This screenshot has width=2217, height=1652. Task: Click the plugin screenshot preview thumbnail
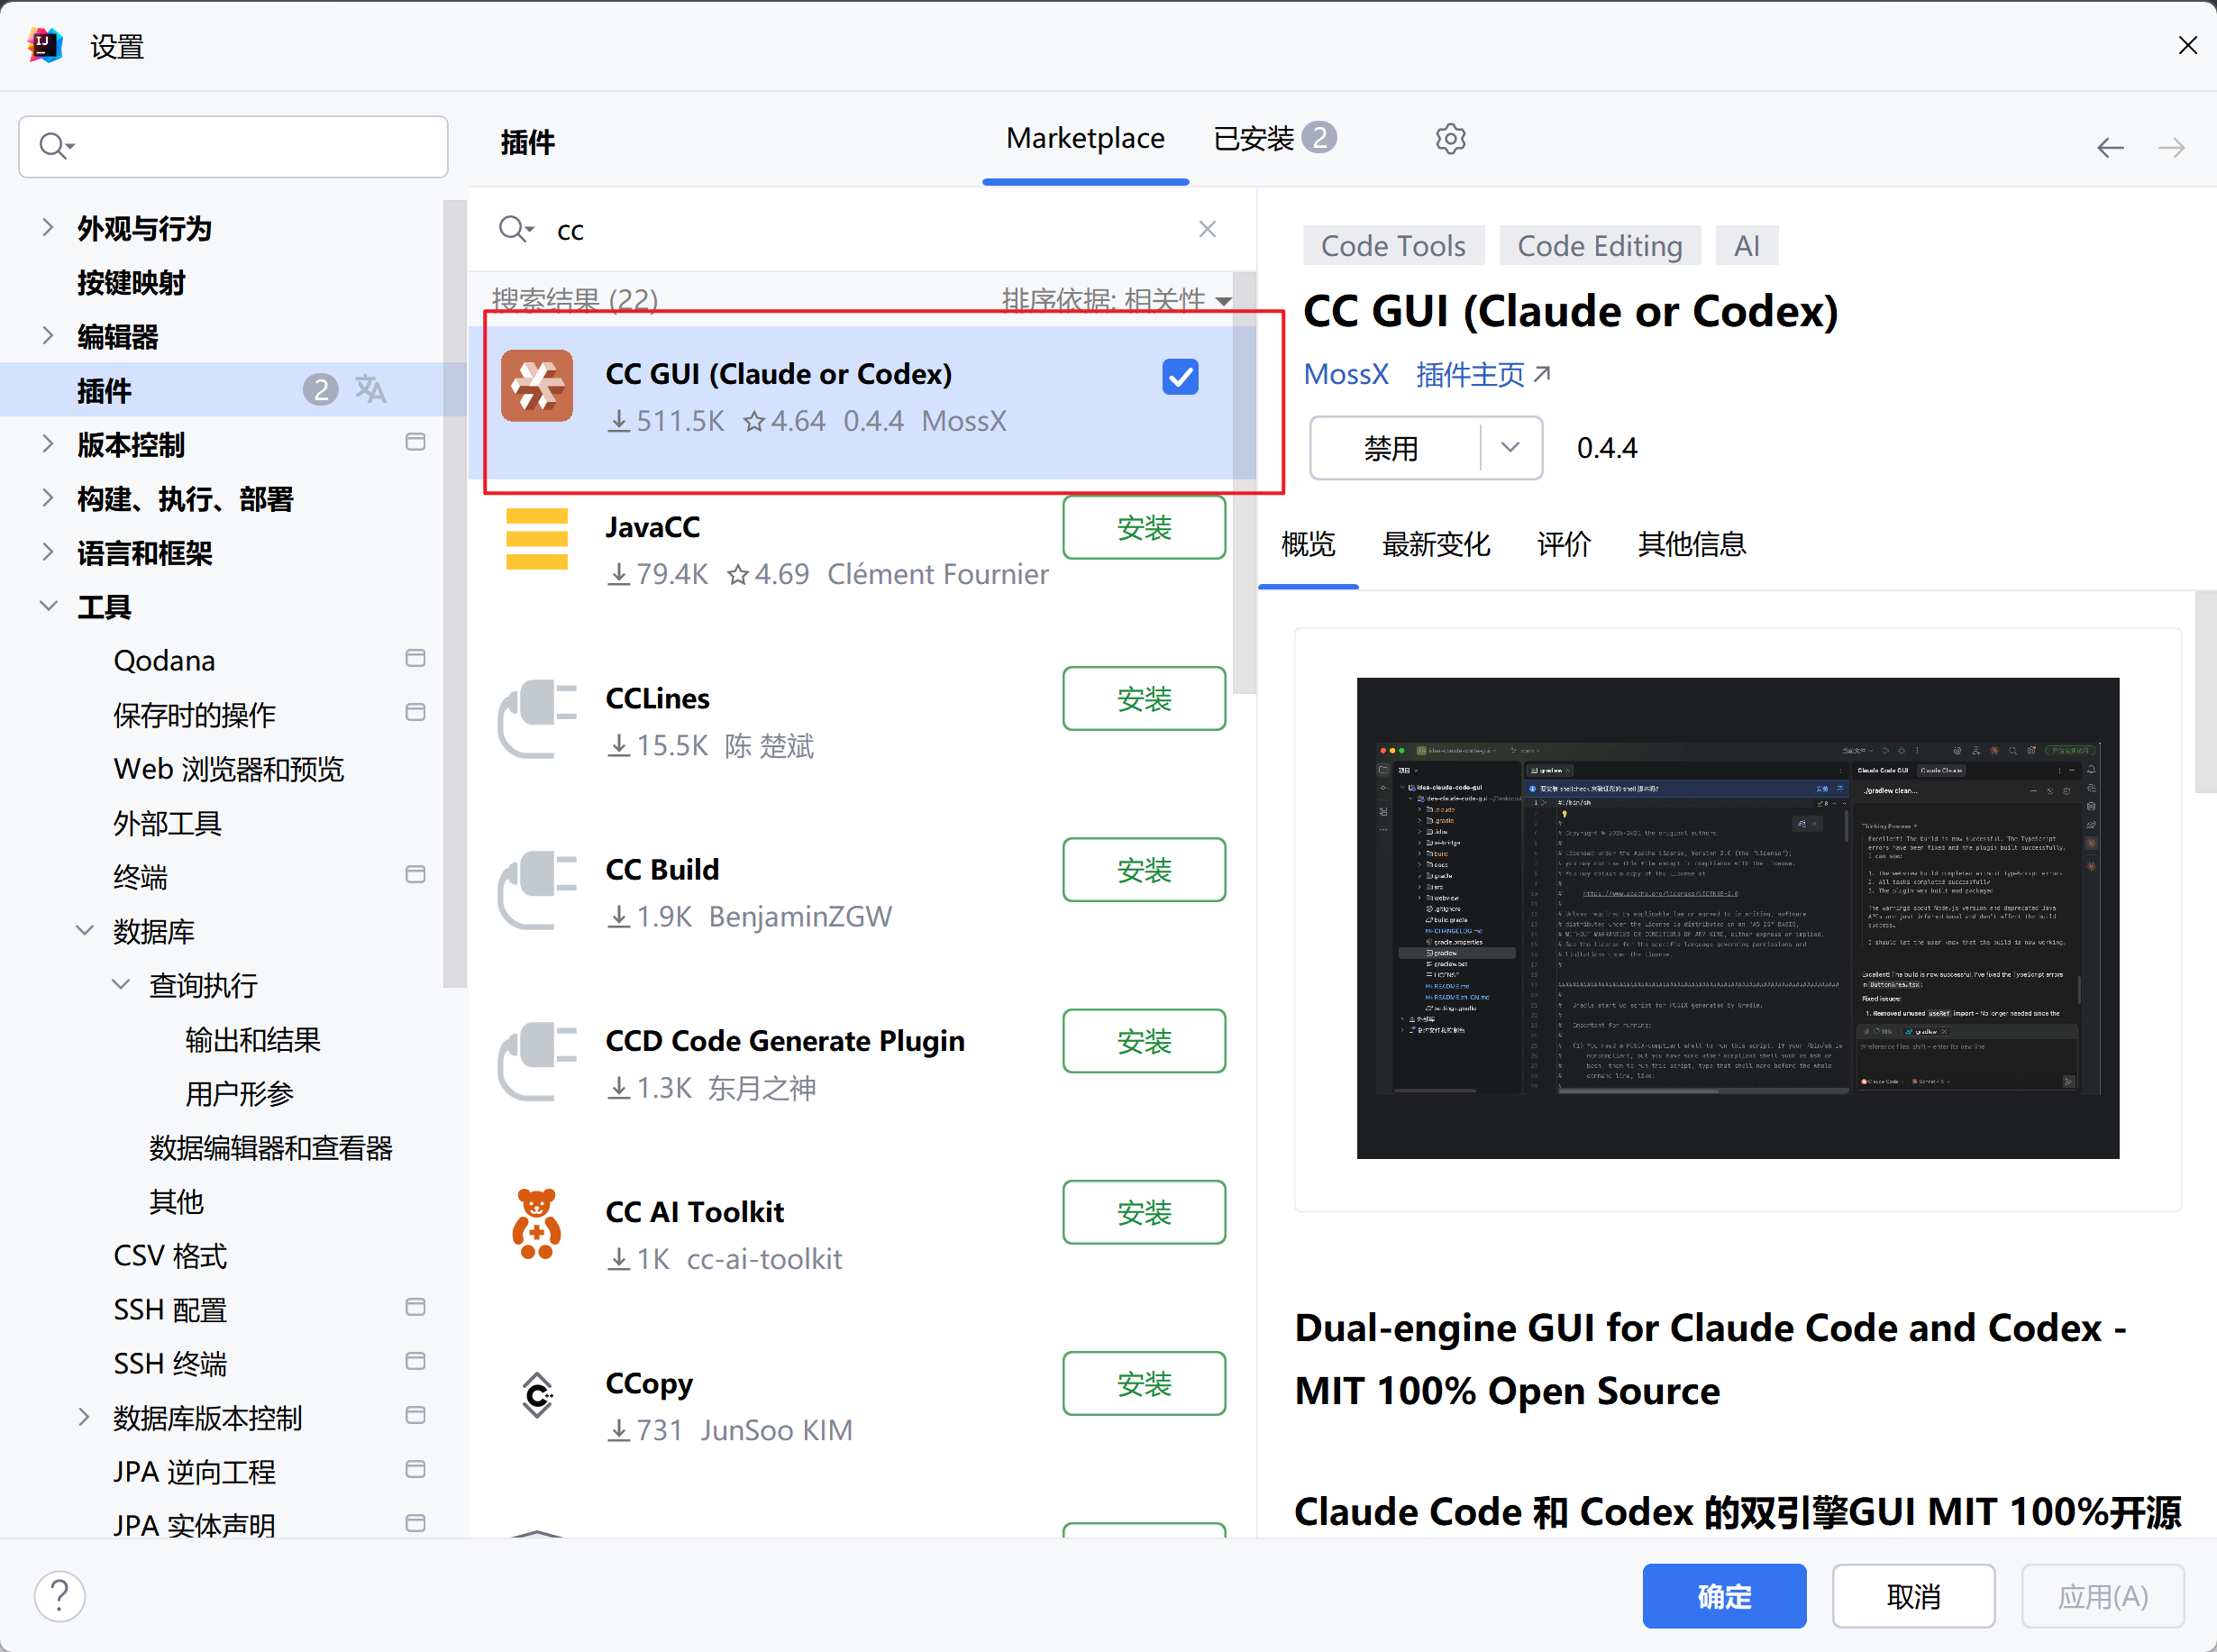1737,918
